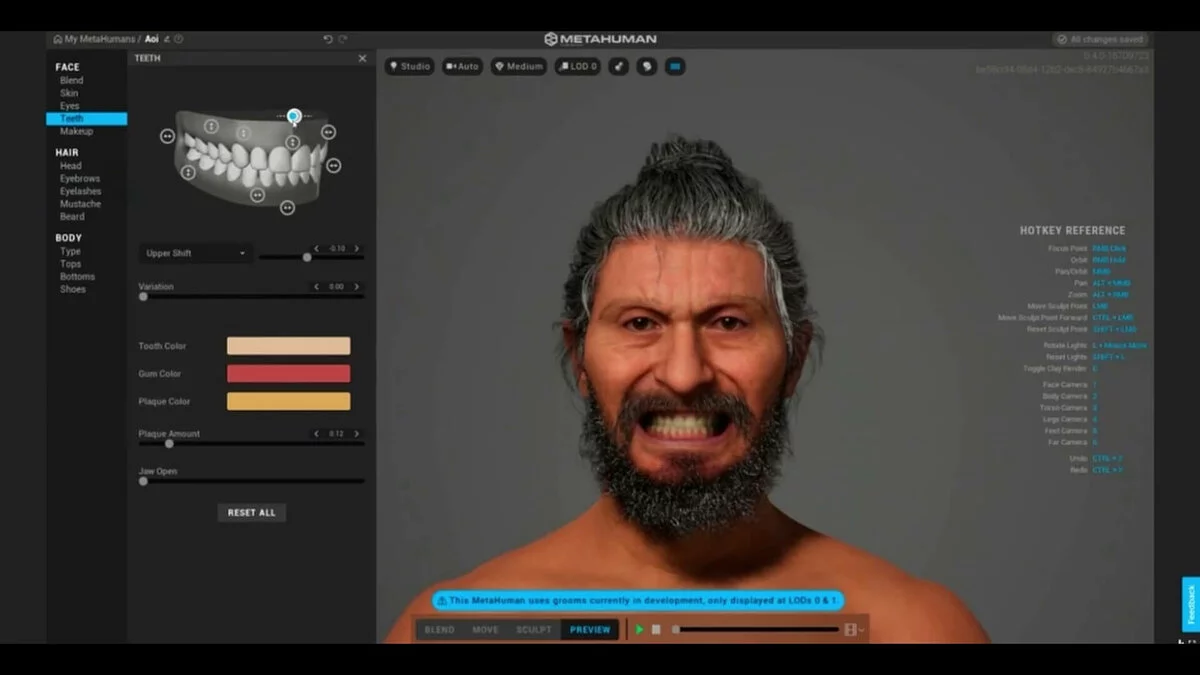Open the Medium quality dropdown
This screenshot has width=1200, height=675.
518,66
